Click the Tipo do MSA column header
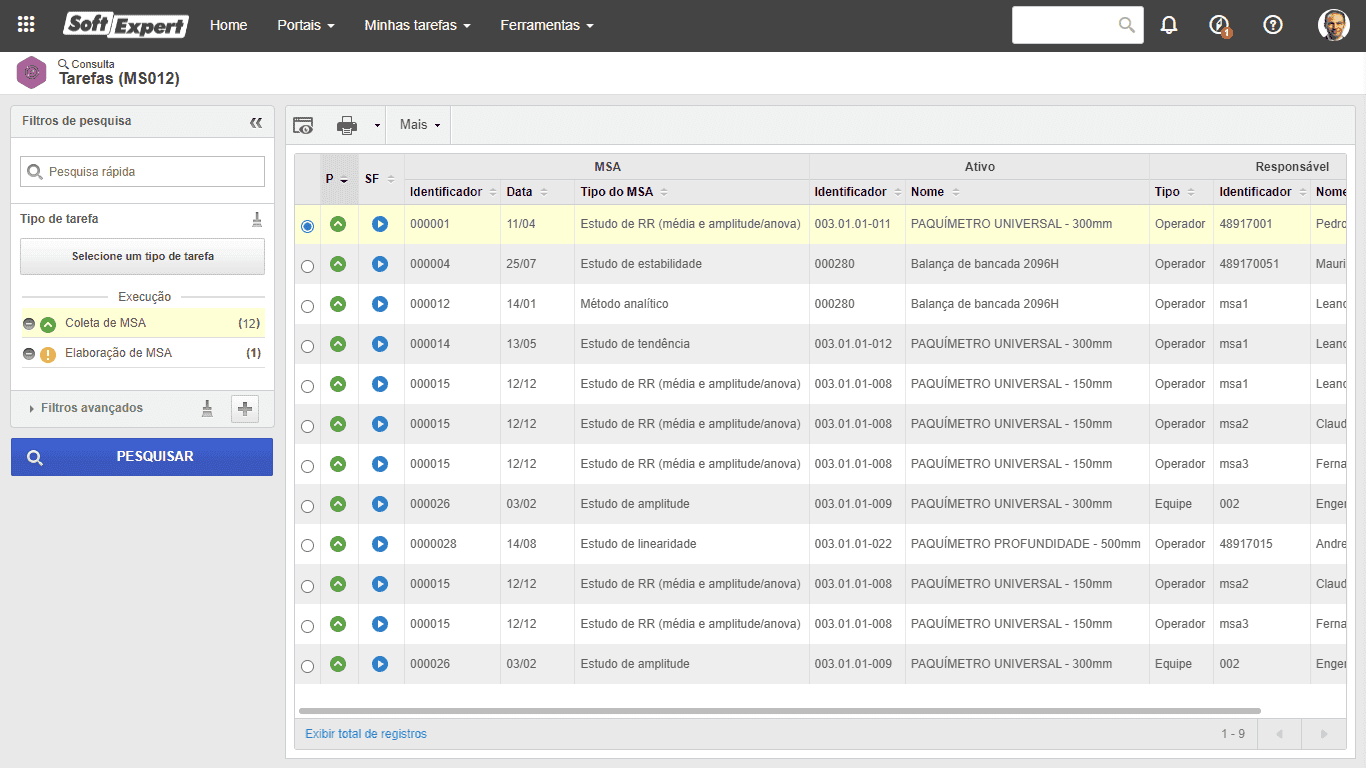 click(617, 192)
